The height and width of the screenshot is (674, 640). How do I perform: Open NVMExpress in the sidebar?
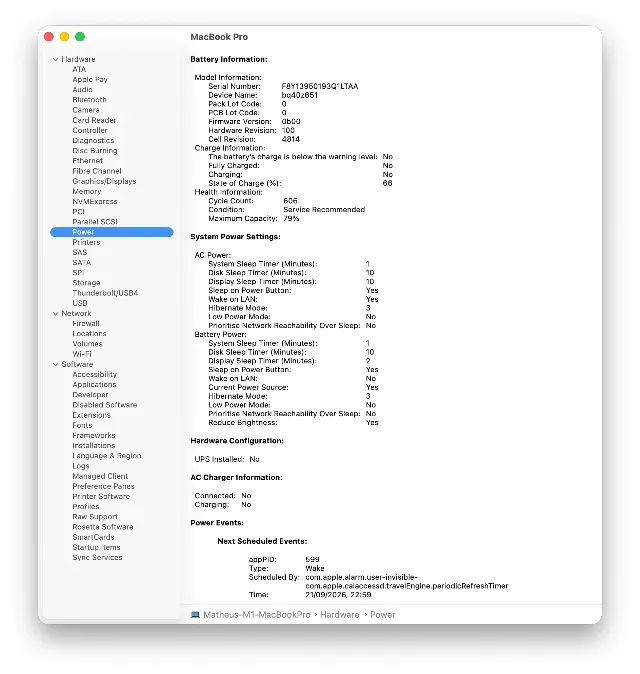click(x=95, y=202)
